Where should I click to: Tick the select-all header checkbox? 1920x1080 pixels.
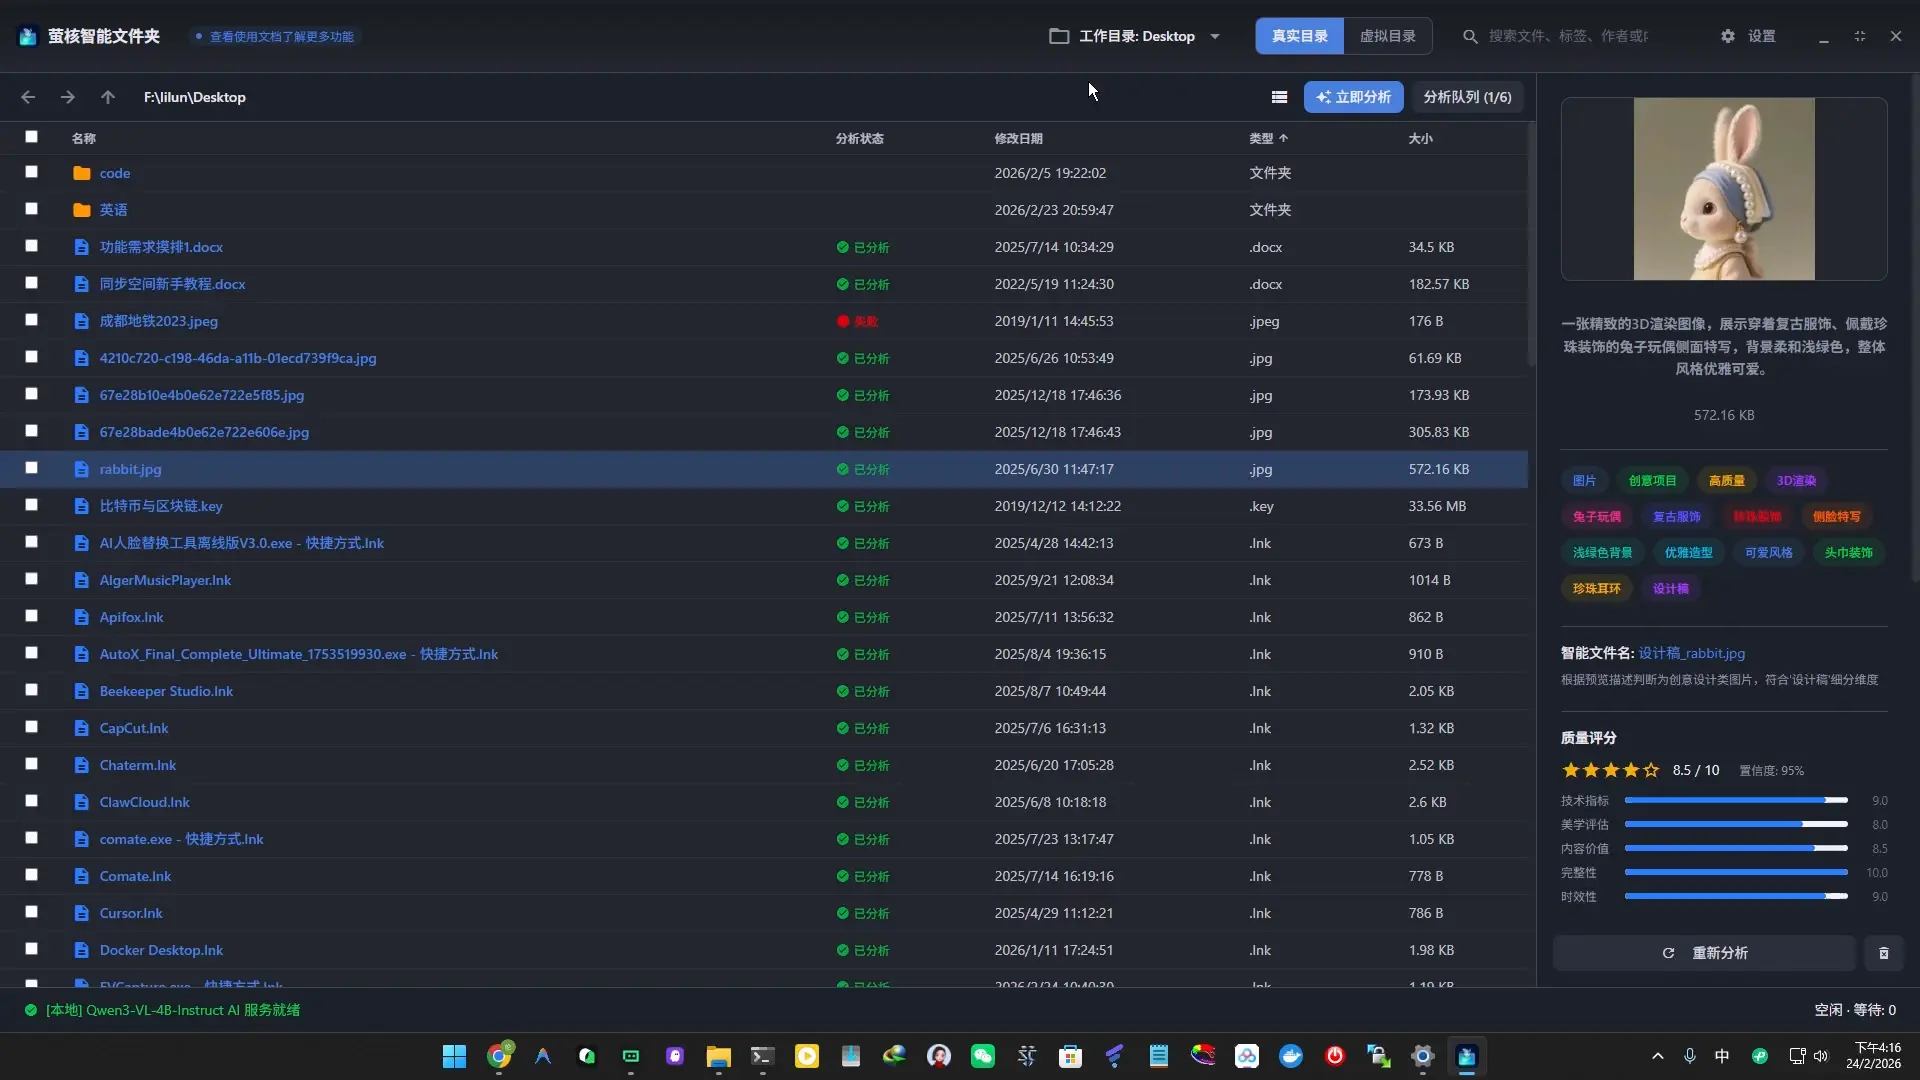tap(32, 137)
